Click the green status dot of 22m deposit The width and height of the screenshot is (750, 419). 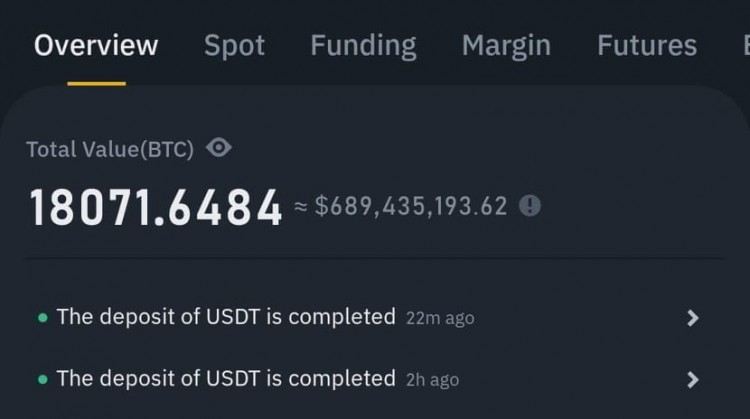[x=43, y=318]
